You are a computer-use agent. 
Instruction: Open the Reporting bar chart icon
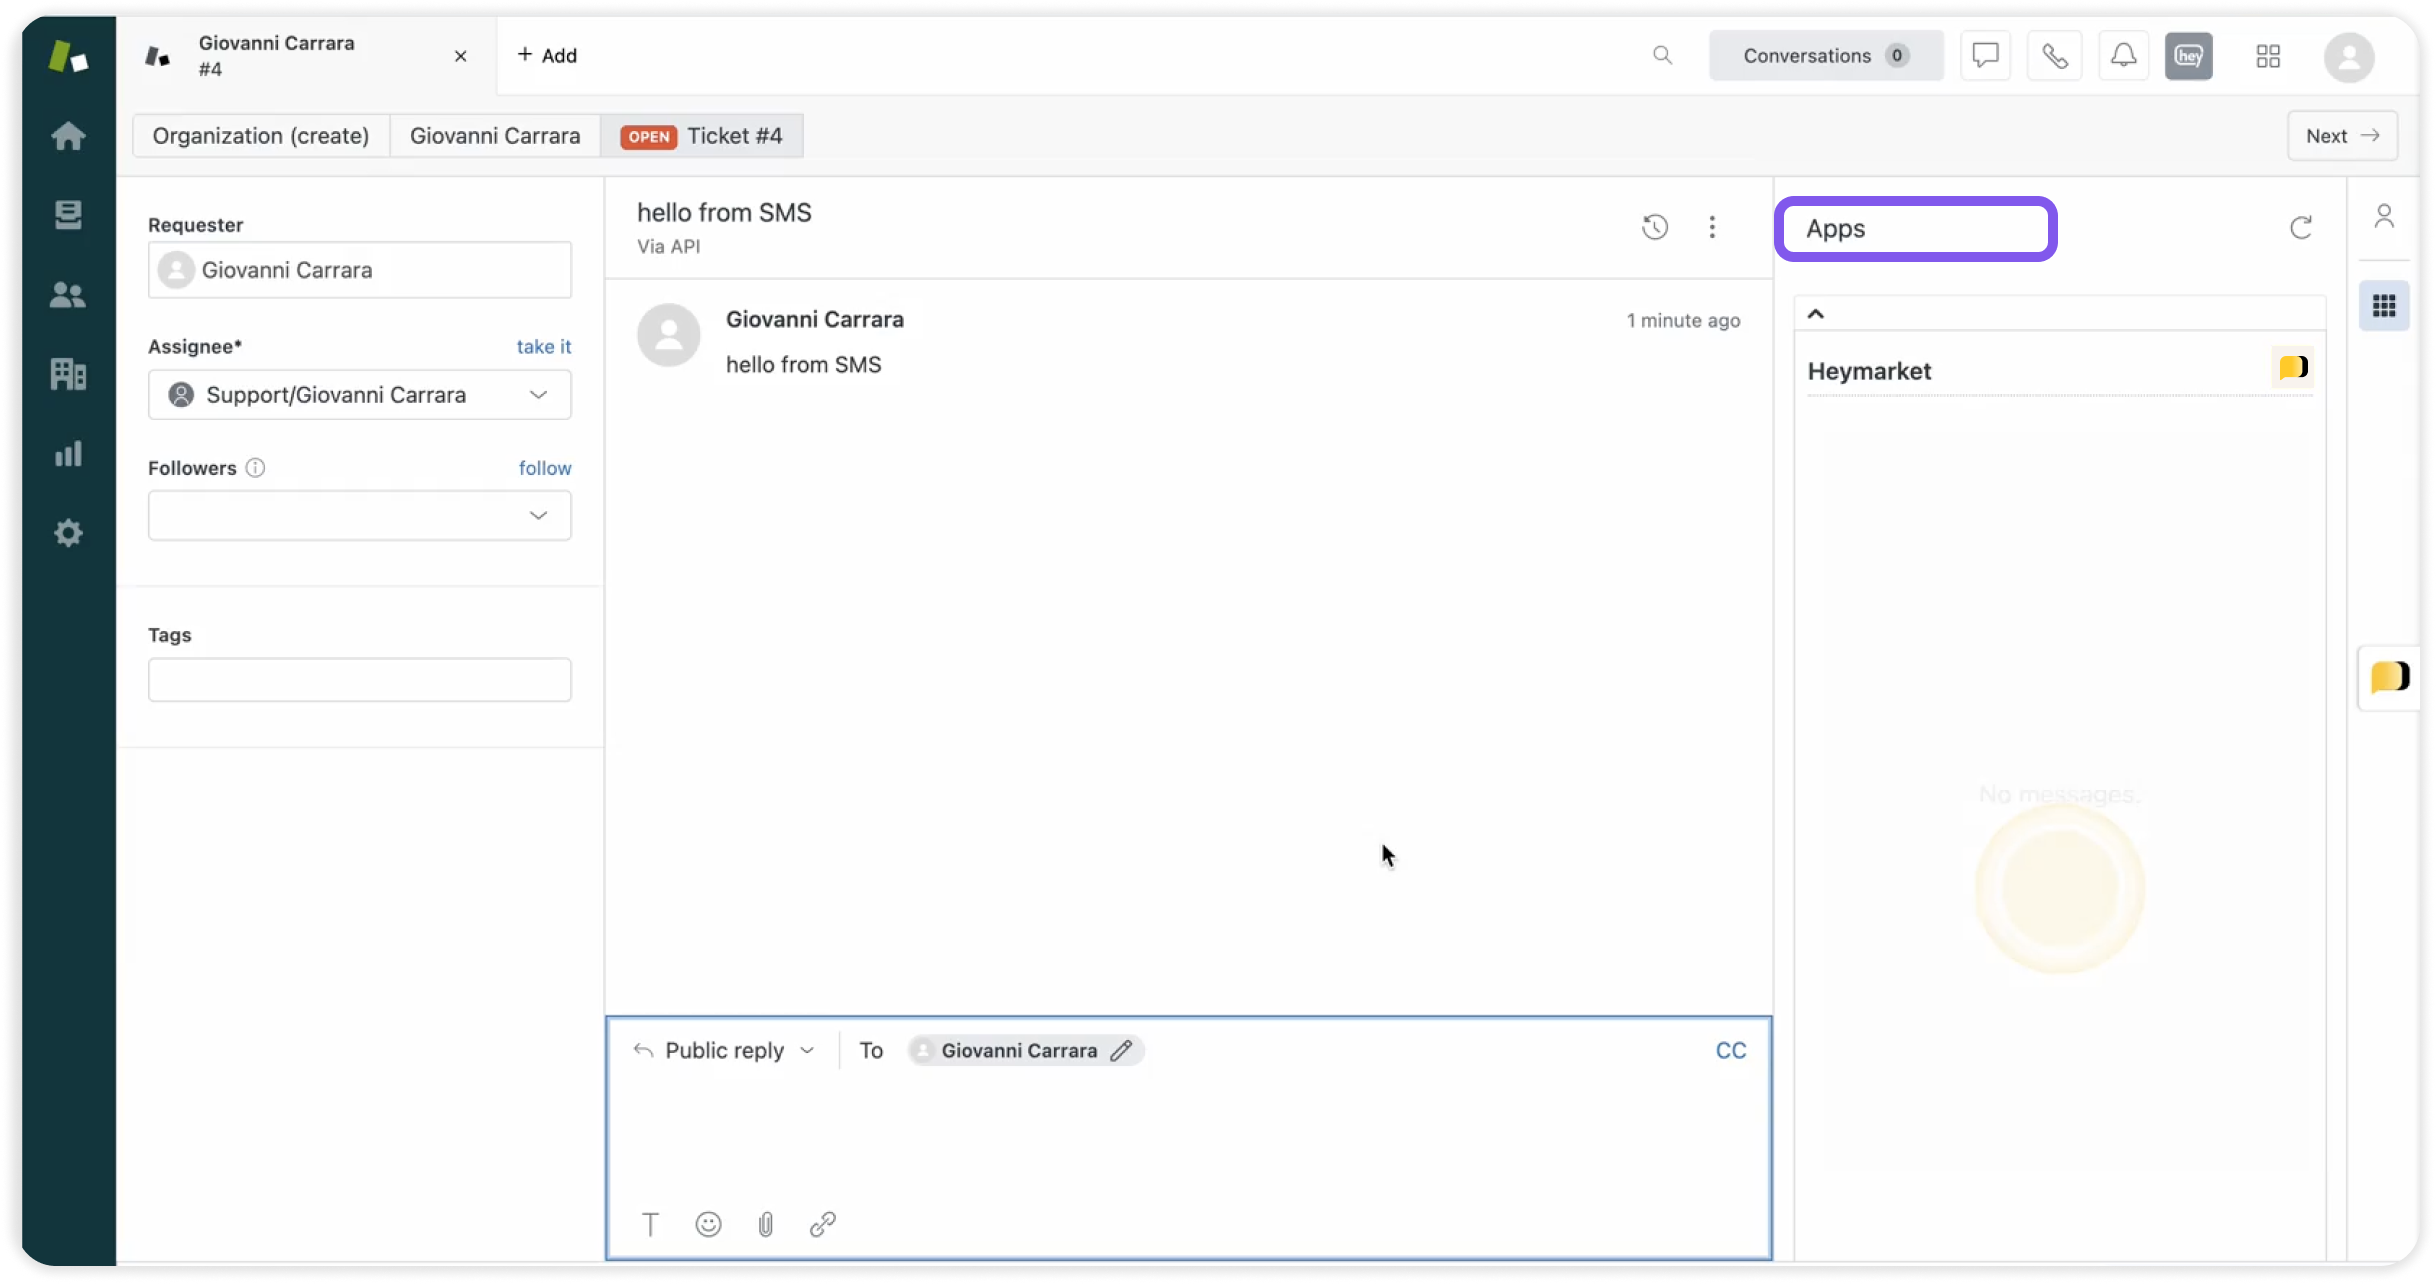(68, 454)
